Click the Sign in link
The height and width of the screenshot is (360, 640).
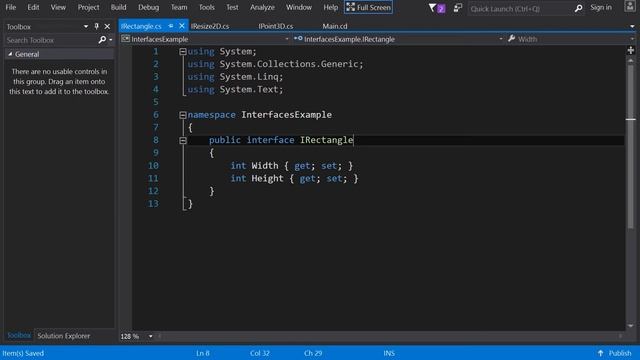pos(601,7)
